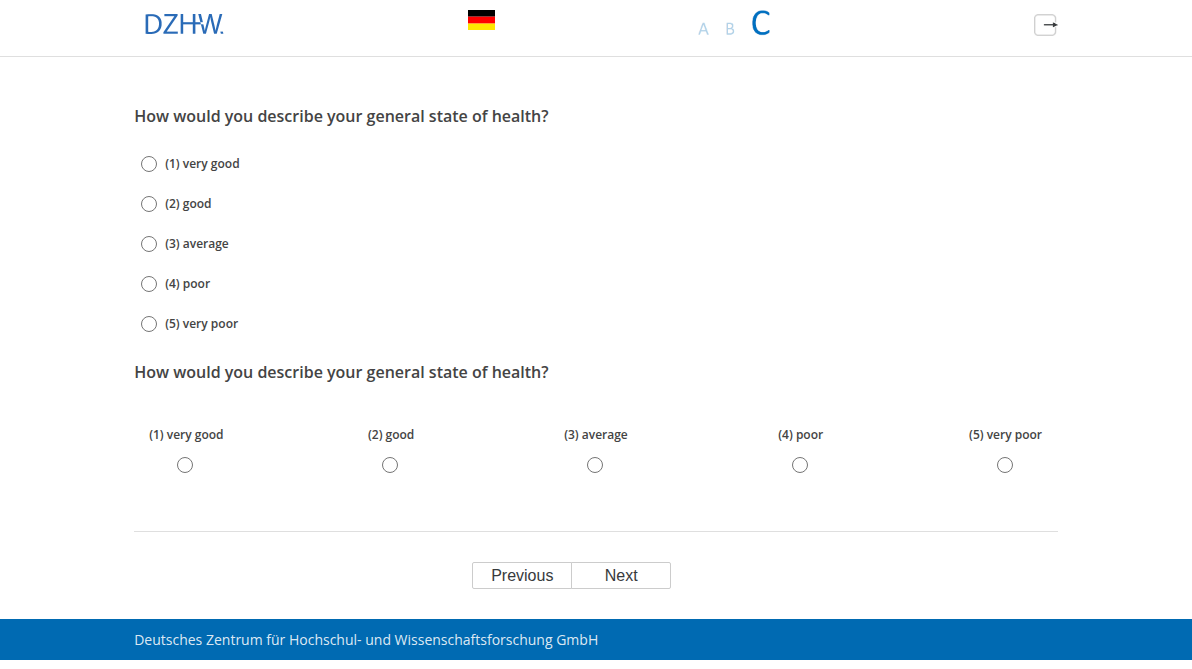Click the first health question heading

tap(341, 116)
